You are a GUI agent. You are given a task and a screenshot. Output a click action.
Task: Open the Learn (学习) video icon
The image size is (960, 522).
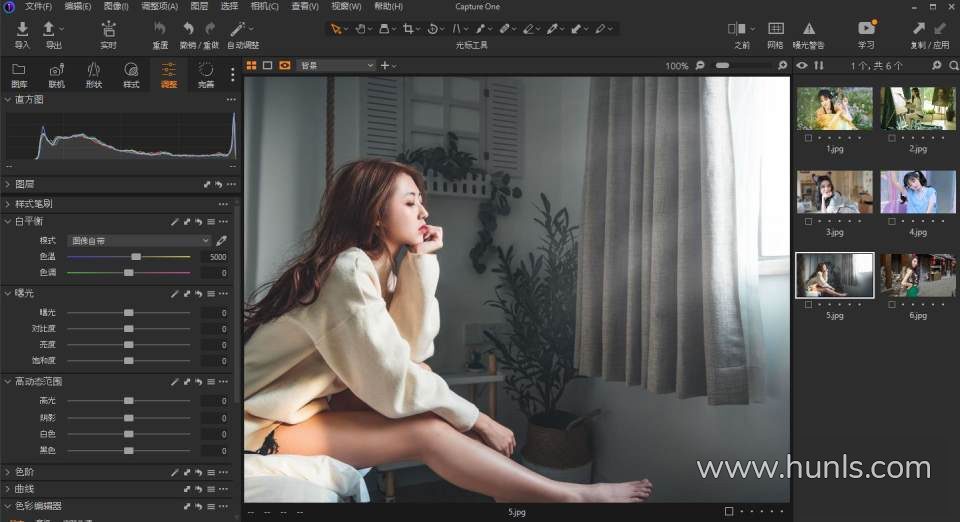coord(866,28)
